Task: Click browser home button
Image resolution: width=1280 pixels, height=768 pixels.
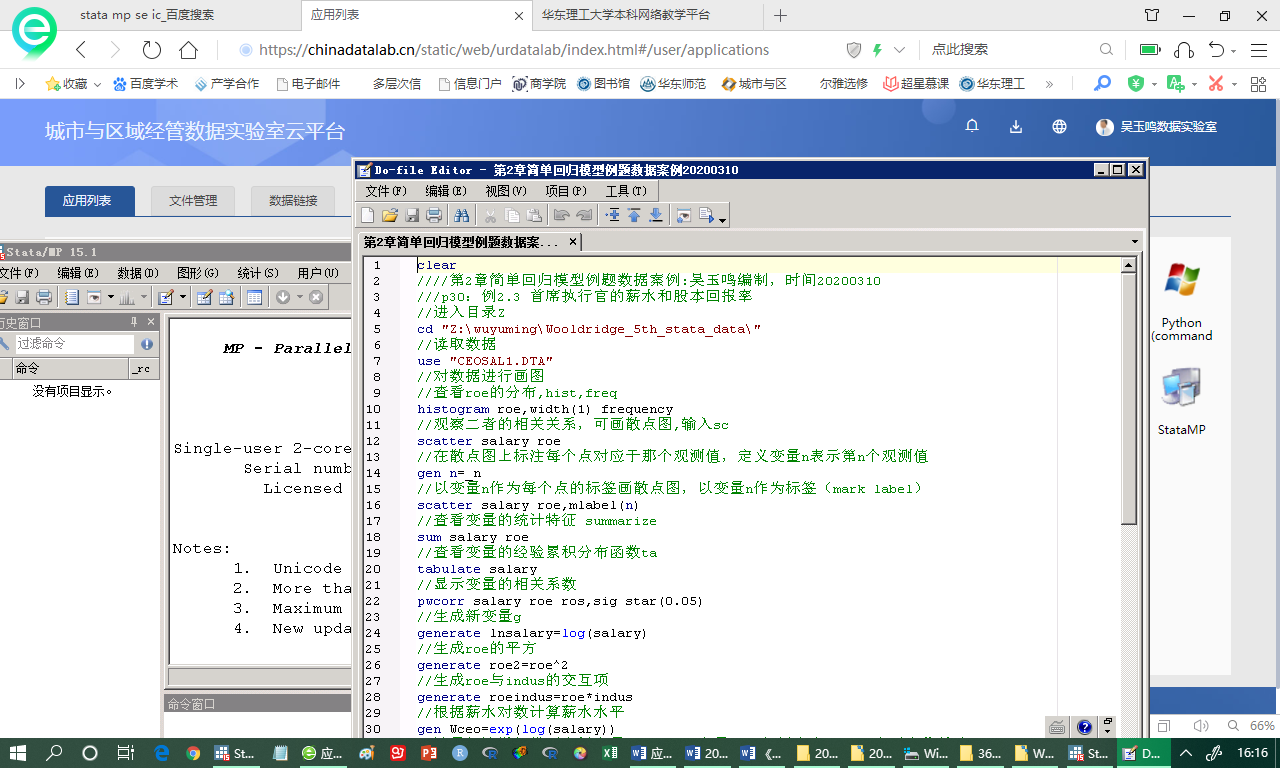Action: [188, 49]
